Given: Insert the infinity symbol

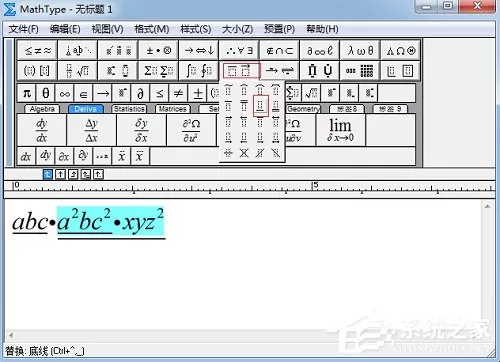Looking at the screenshot, I should [x=65, y=93].
